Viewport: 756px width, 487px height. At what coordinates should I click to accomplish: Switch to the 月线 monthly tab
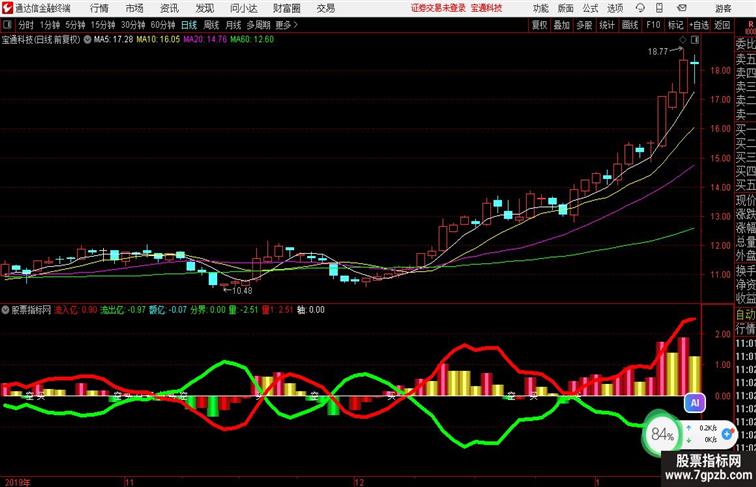(x=233, y=25)
